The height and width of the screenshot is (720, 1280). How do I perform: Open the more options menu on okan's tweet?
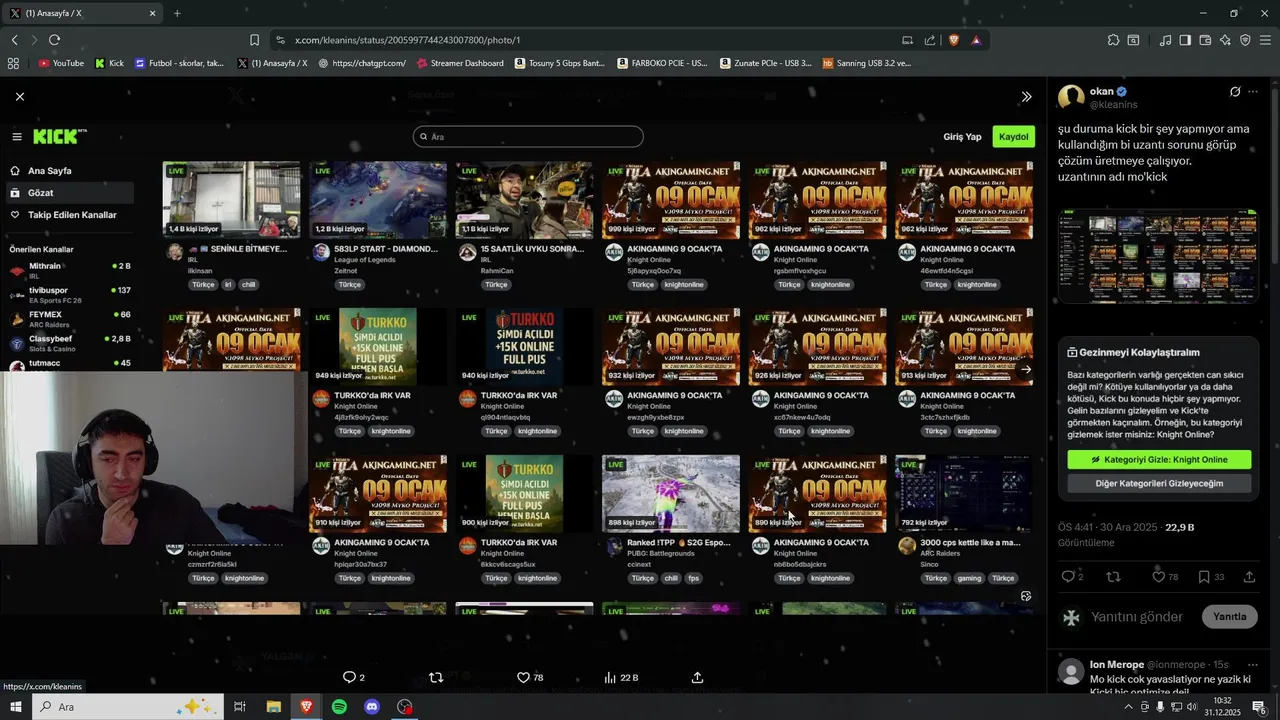pos(1254,92)
